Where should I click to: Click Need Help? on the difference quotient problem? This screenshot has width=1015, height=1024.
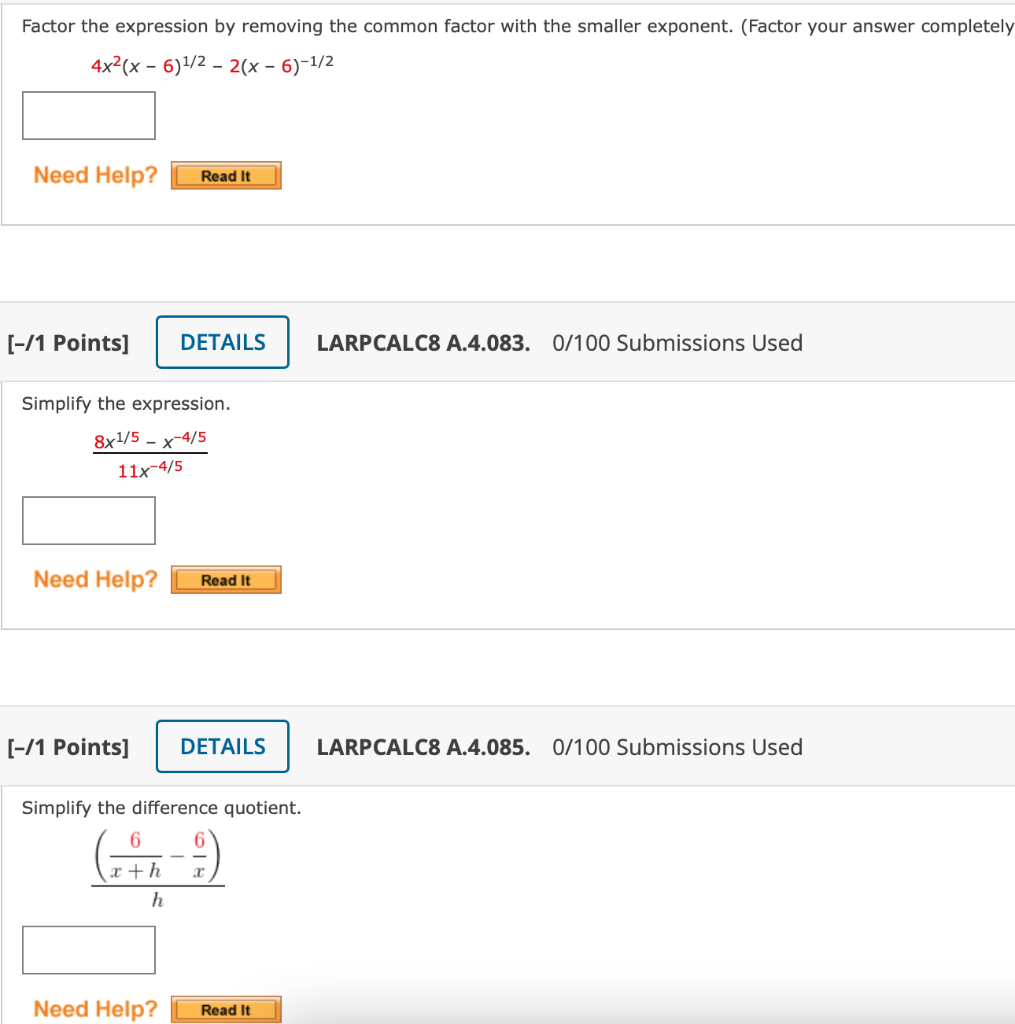(x=95, y=1009)
